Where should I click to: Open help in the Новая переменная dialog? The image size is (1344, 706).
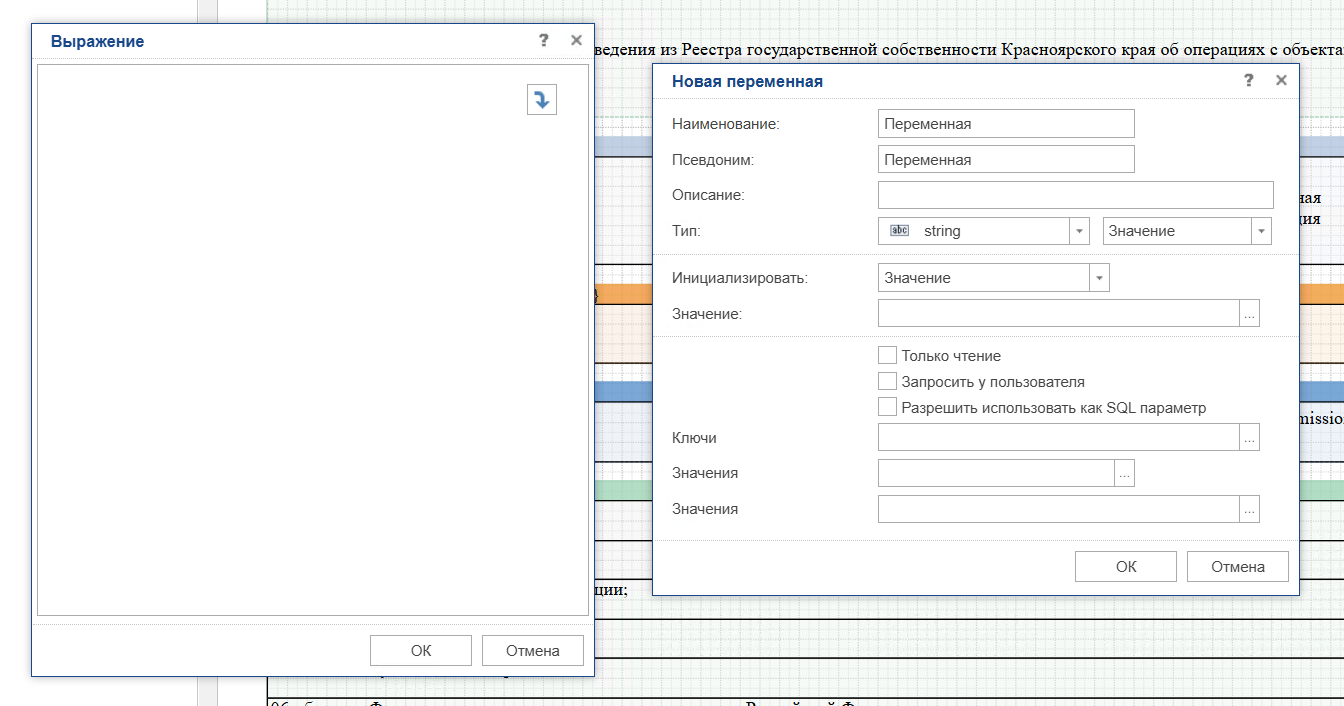tap(1248, 81)
